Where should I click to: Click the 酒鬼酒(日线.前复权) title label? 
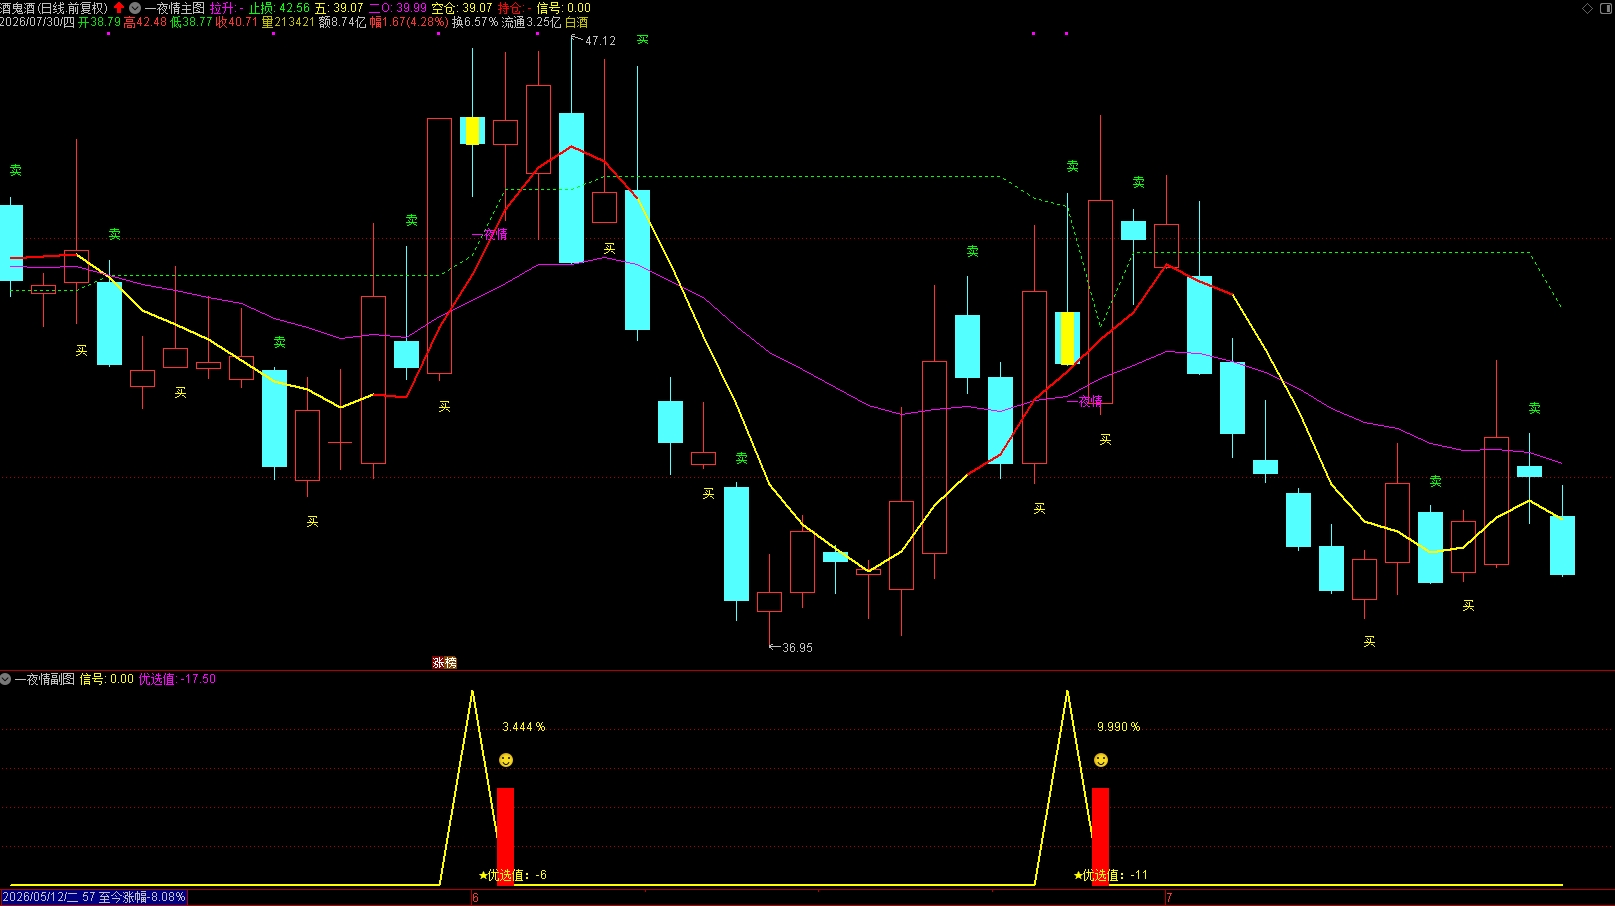tap(54, 8)
